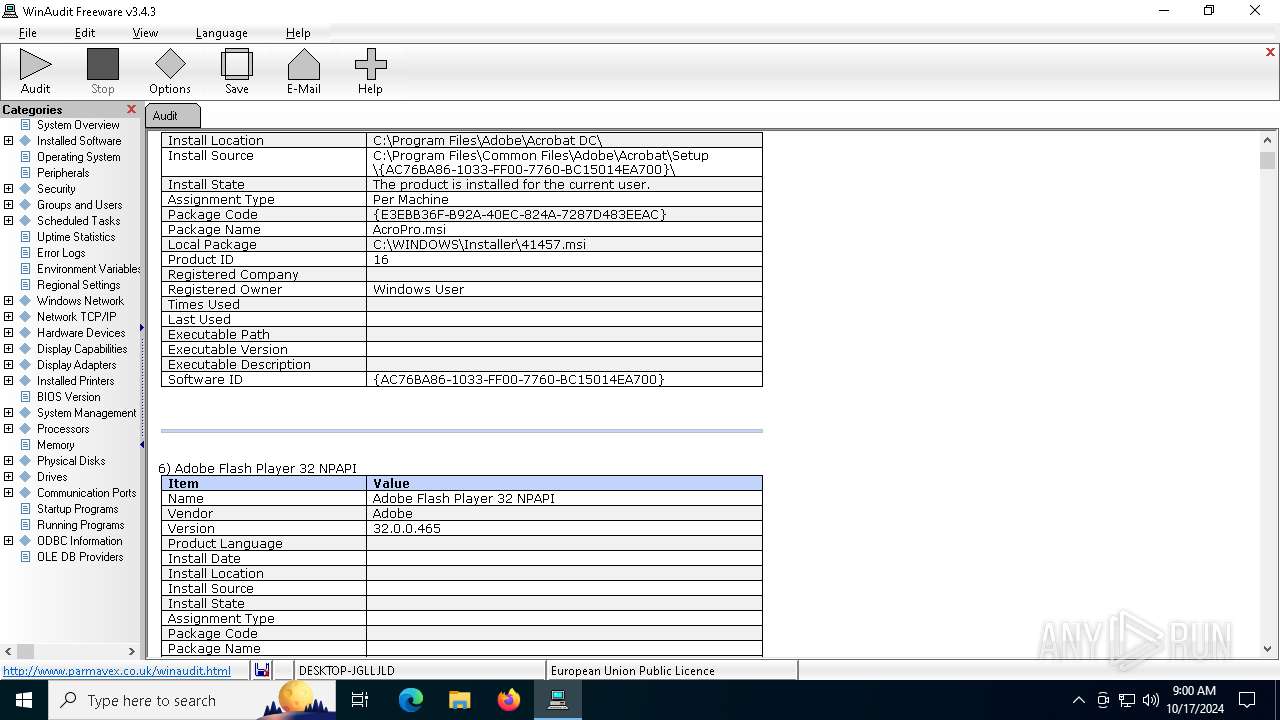Open the notification center icon

(x=1247, y=700)
